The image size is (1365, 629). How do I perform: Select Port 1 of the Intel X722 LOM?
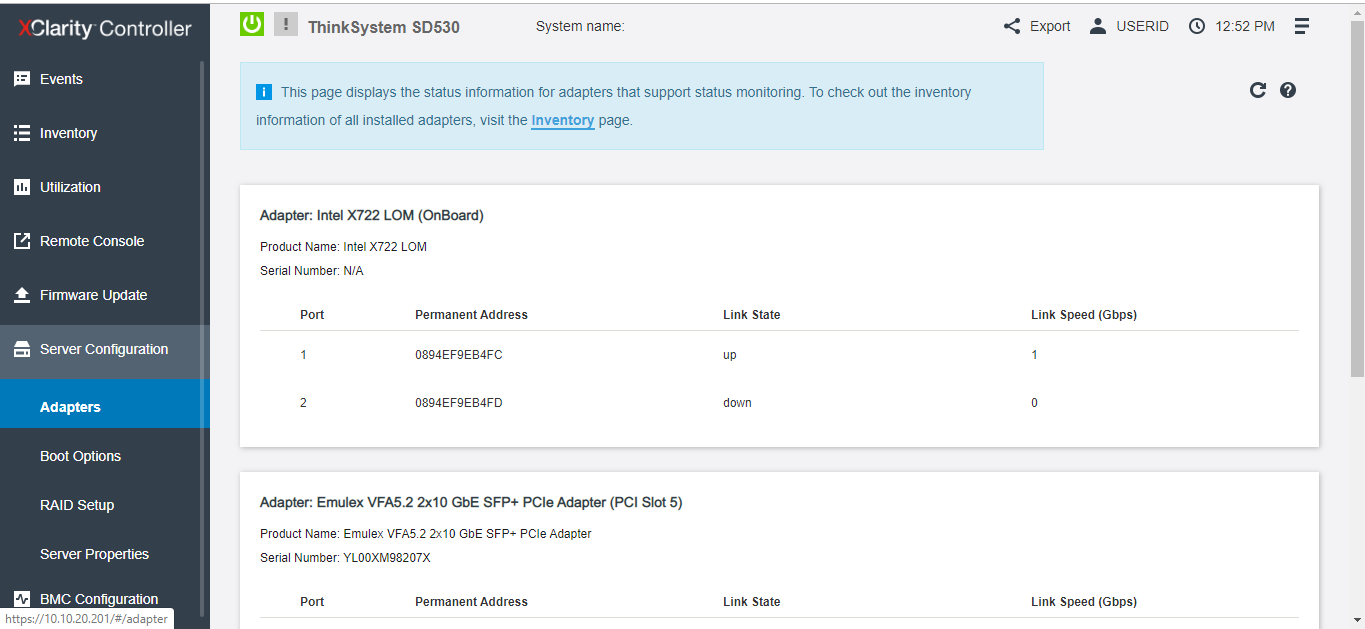pos(303,354)
